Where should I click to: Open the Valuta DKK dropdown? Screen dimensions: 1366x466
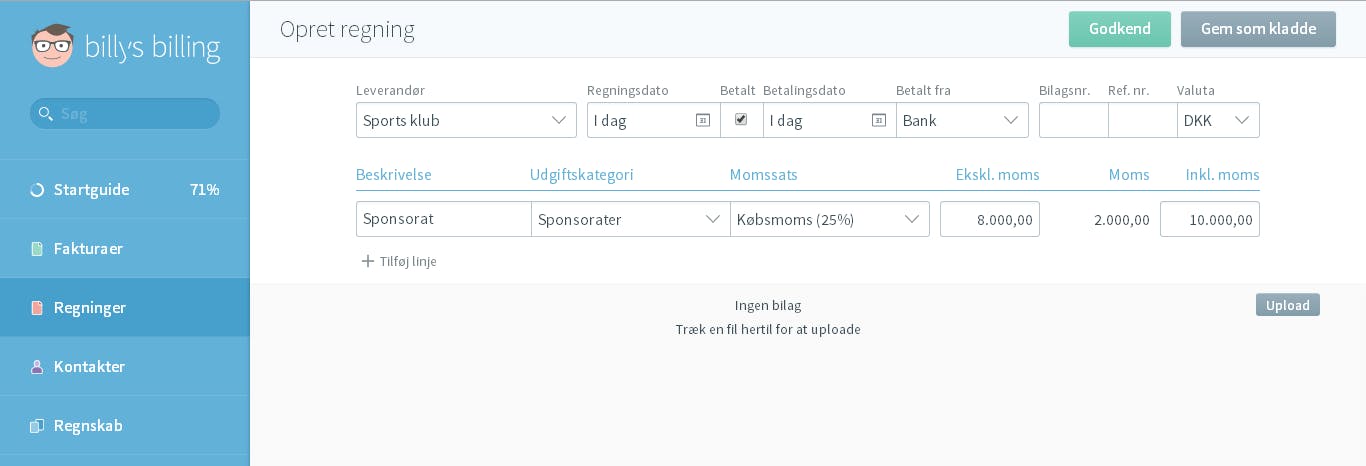(x=1218, y=120)
